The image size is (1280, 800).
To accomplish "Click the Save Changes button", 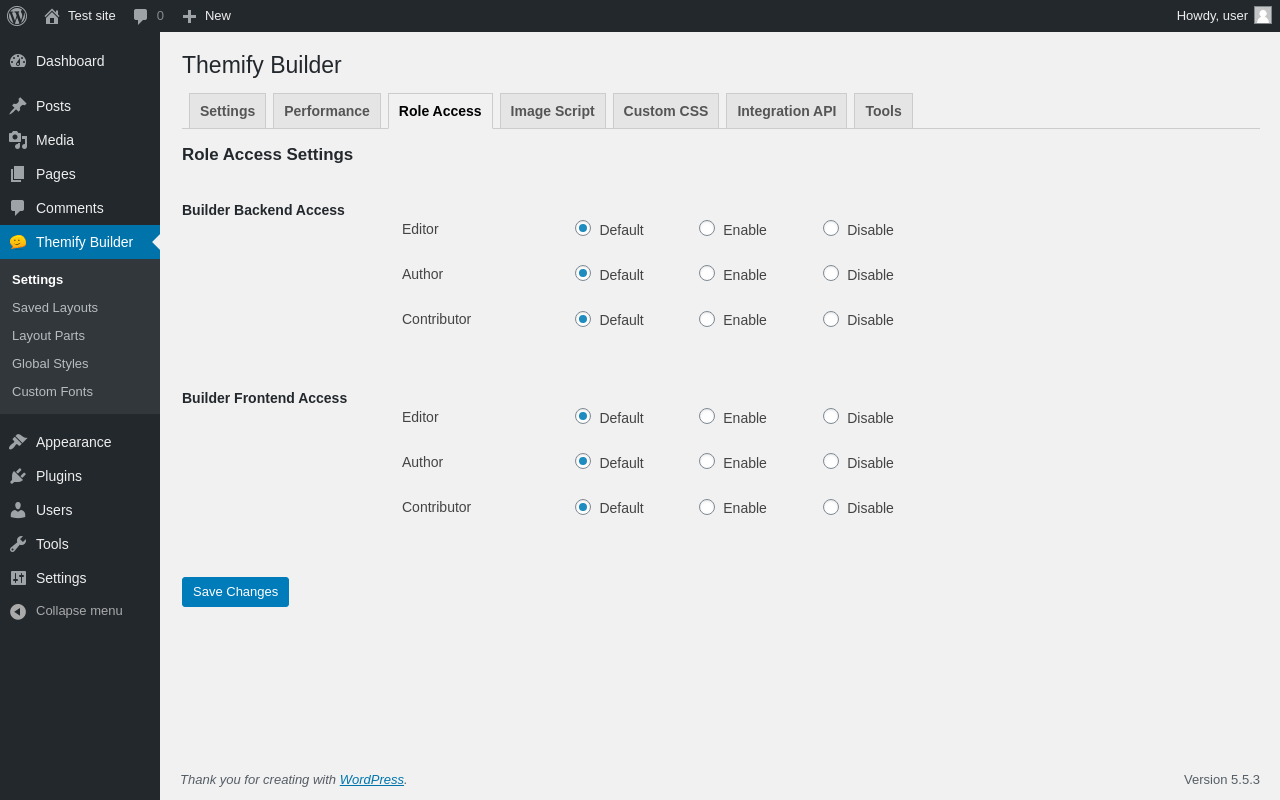I will (x=235, y=592).
